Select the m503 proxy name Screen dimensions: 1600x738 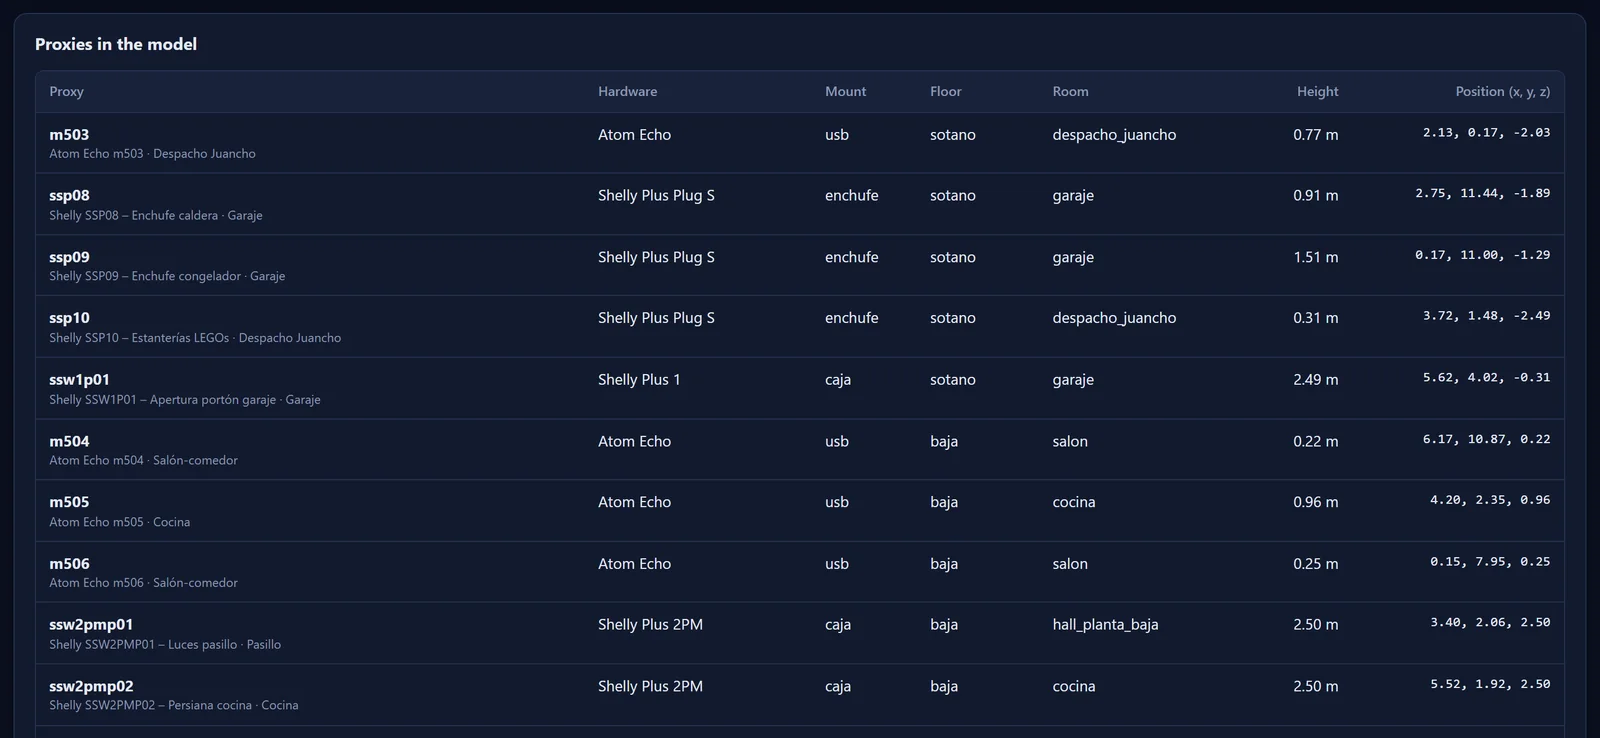pyautogui.click(x=69, y=134)
